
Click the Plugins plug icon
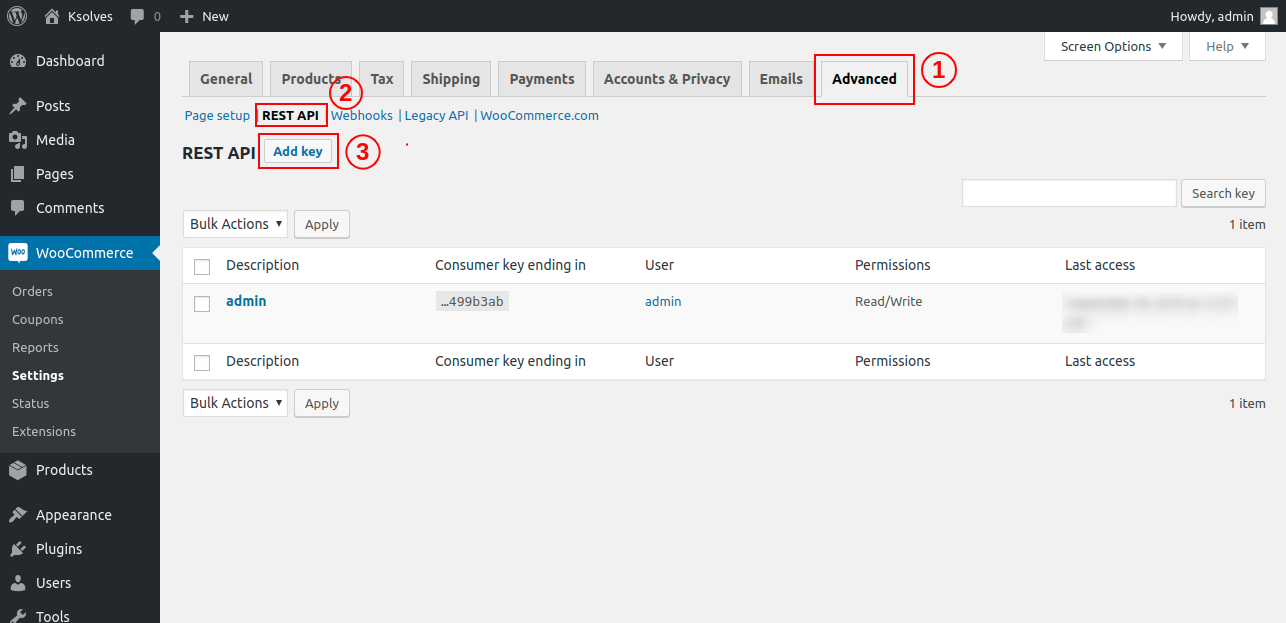click(18, 549)
